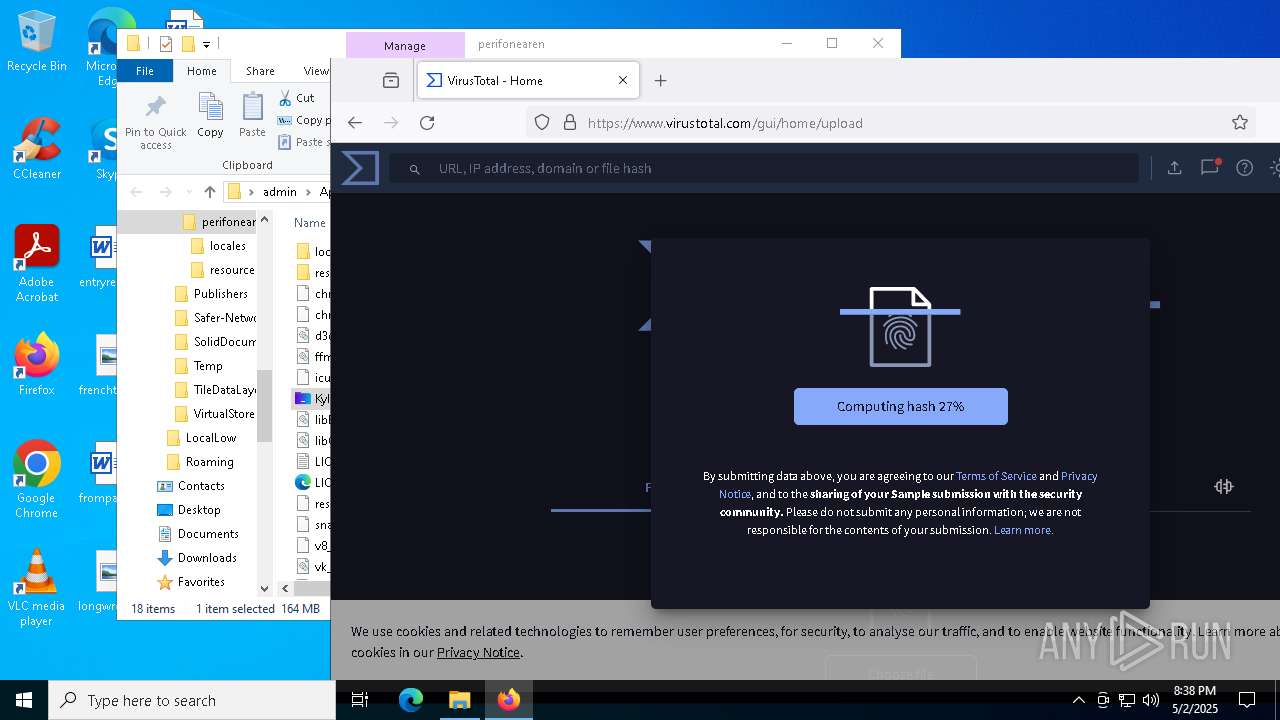The height and width of the screenshot is (720, 1280).
Task: Click the Terms of Service link
Action: click(996, 476)
